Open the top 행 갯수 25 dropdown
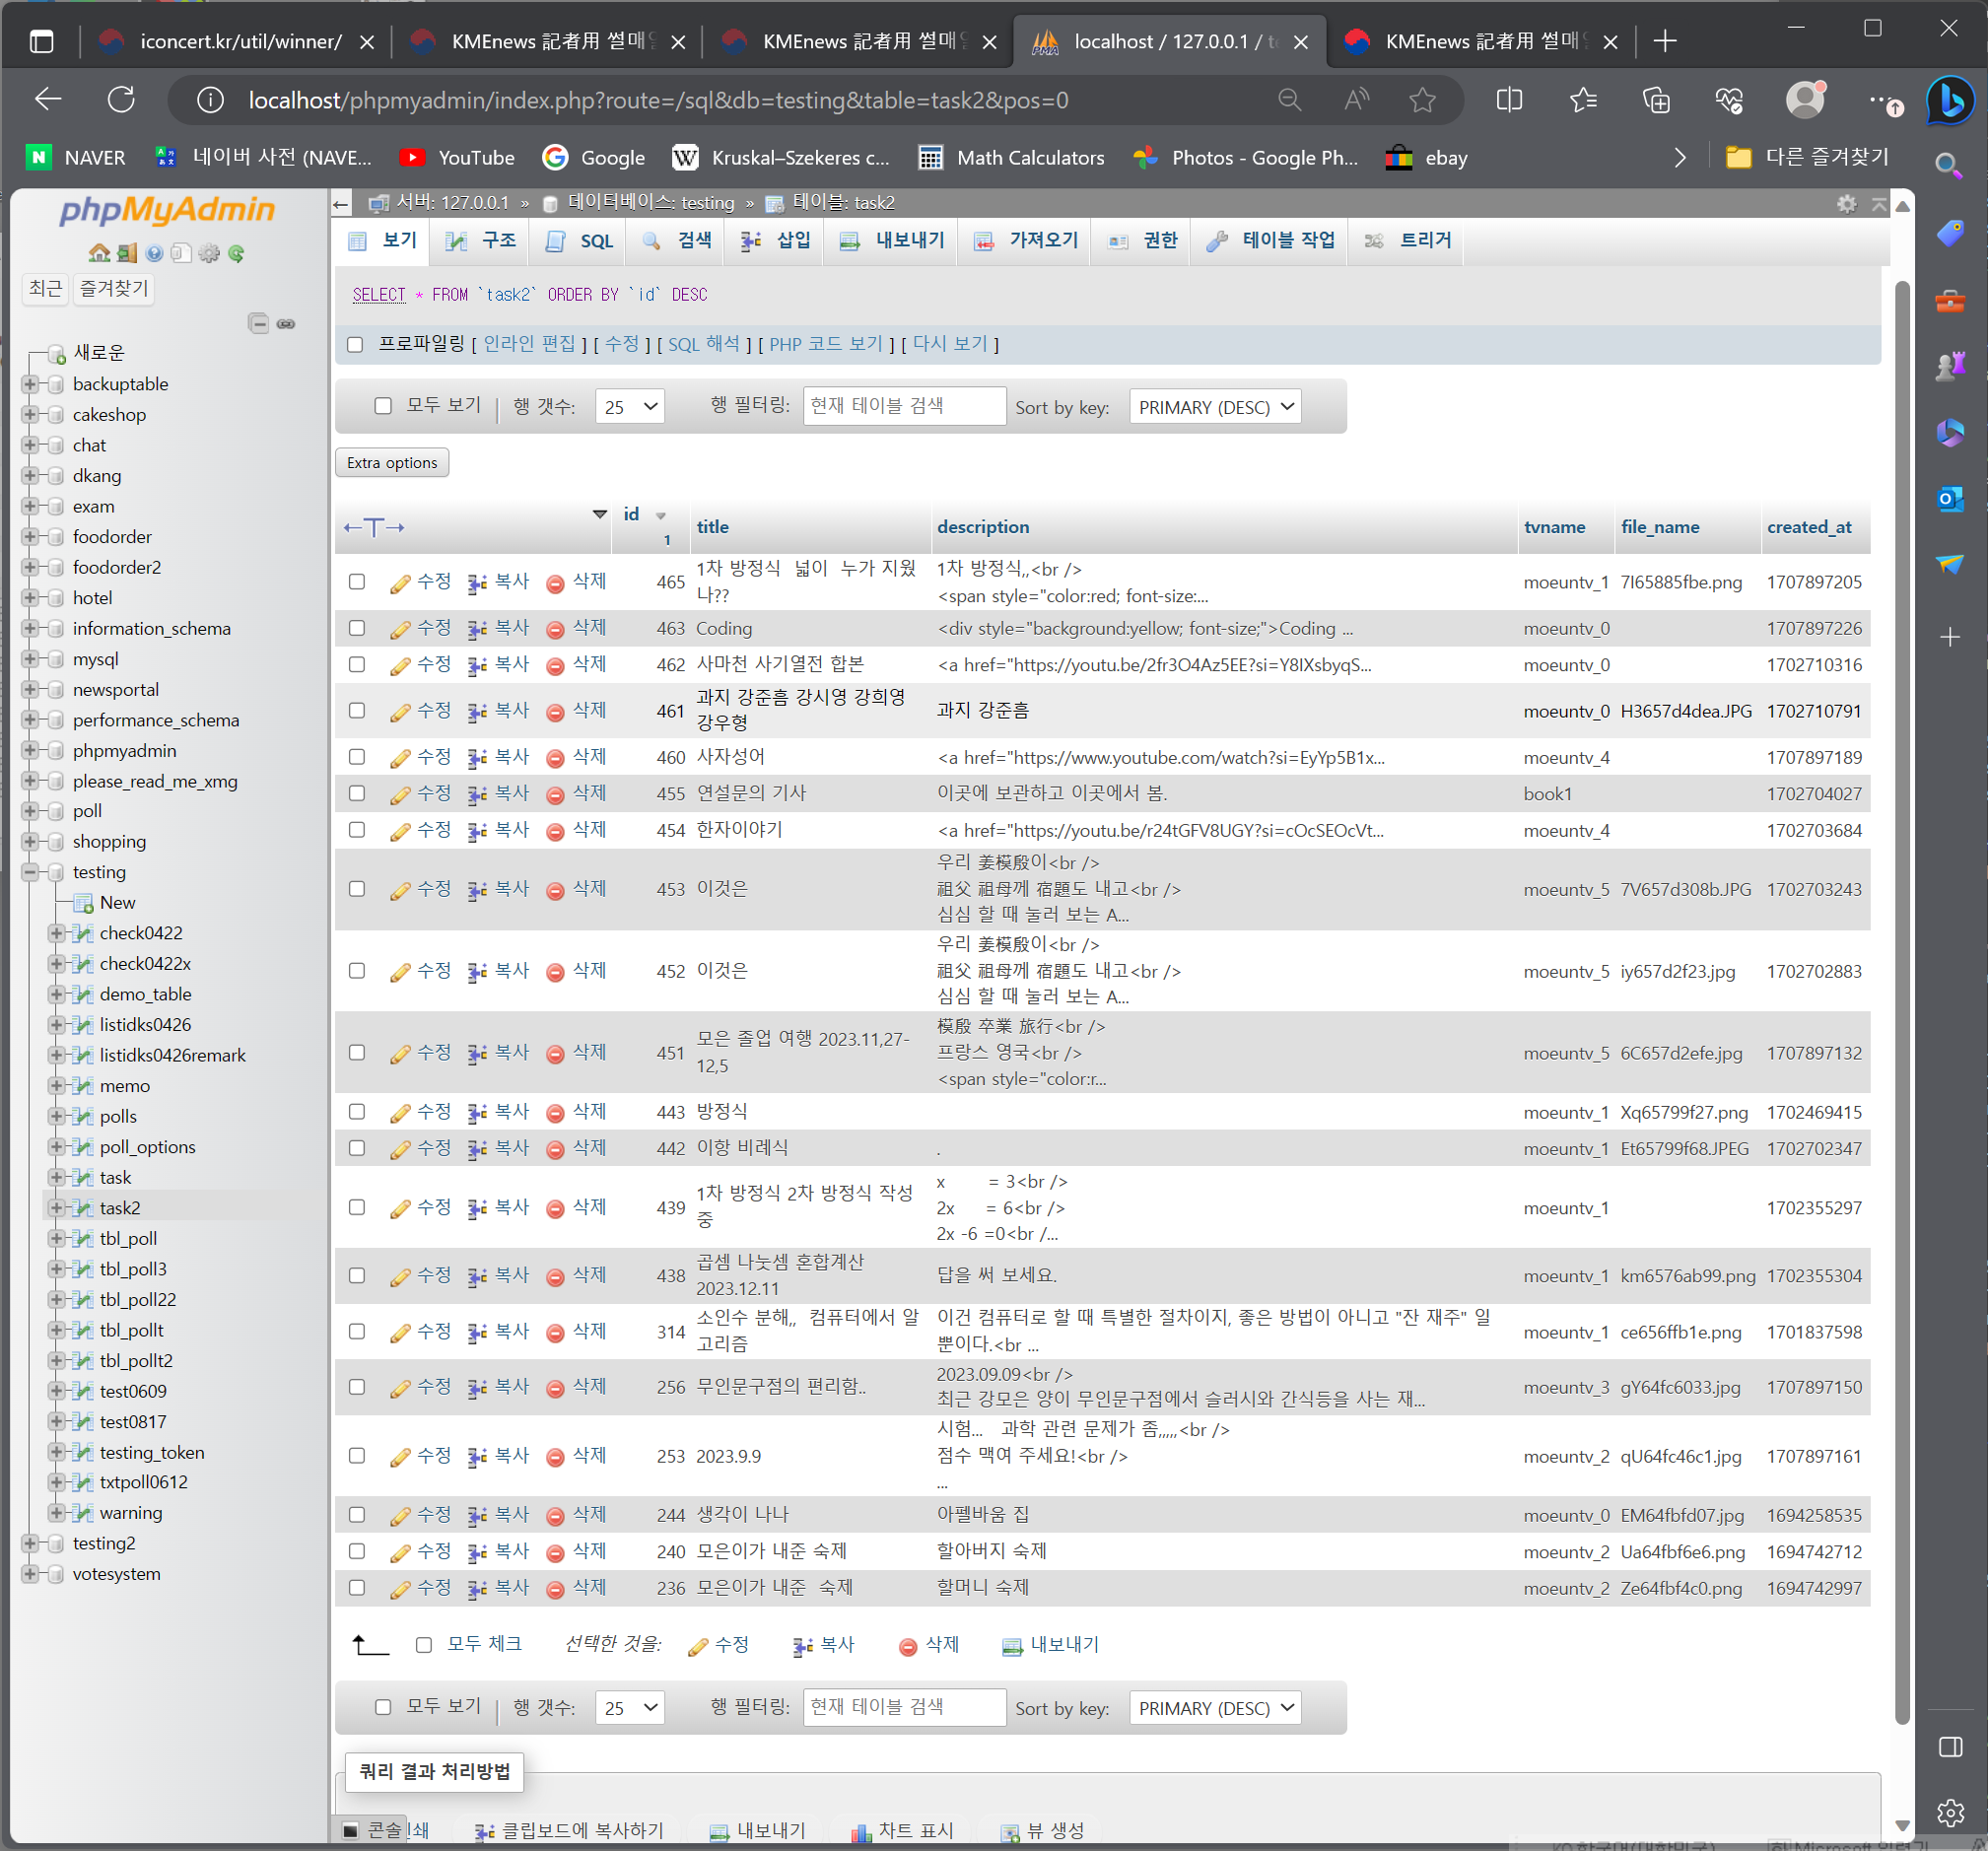Viewport: 1988px width, 1851px height. (x=629, y=407)
